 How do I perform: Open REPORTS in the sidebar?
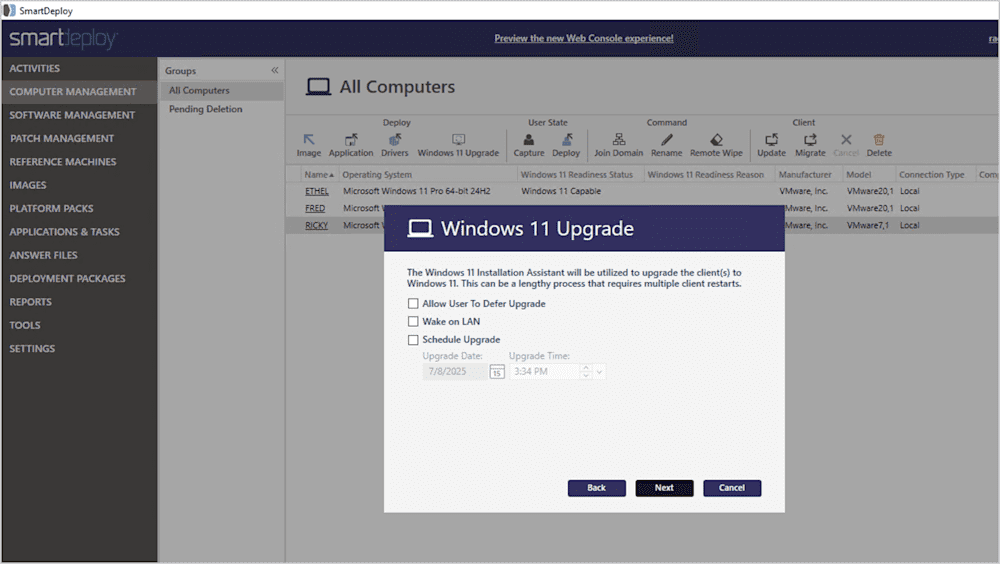coord(79,302)
